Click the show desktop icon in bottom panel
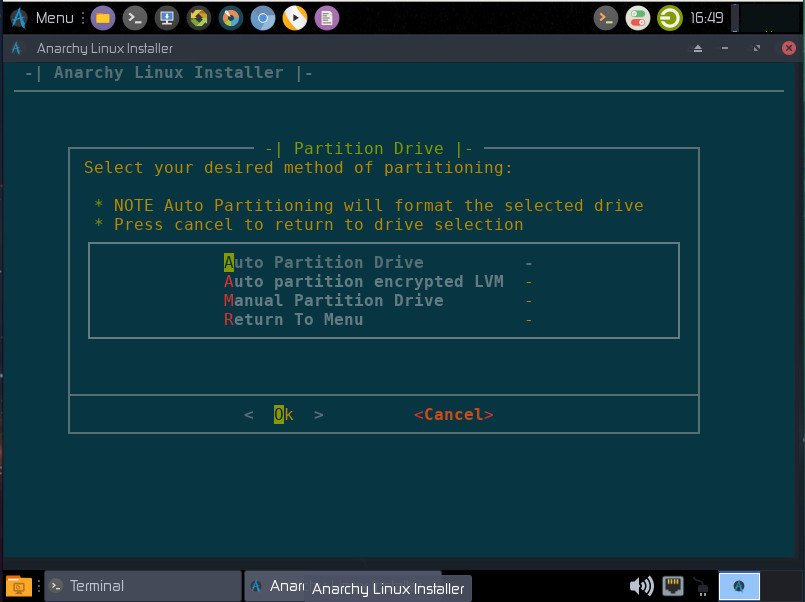805x602 pixels. [x=18, y=586]
